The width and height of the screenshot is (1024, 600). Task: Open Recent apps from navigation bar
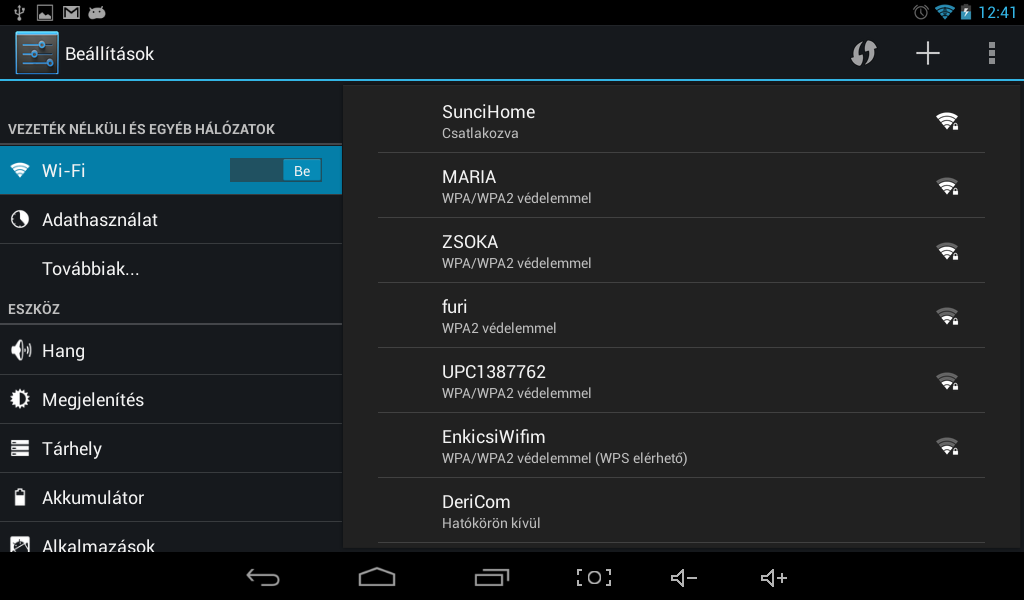pos(491,577)
